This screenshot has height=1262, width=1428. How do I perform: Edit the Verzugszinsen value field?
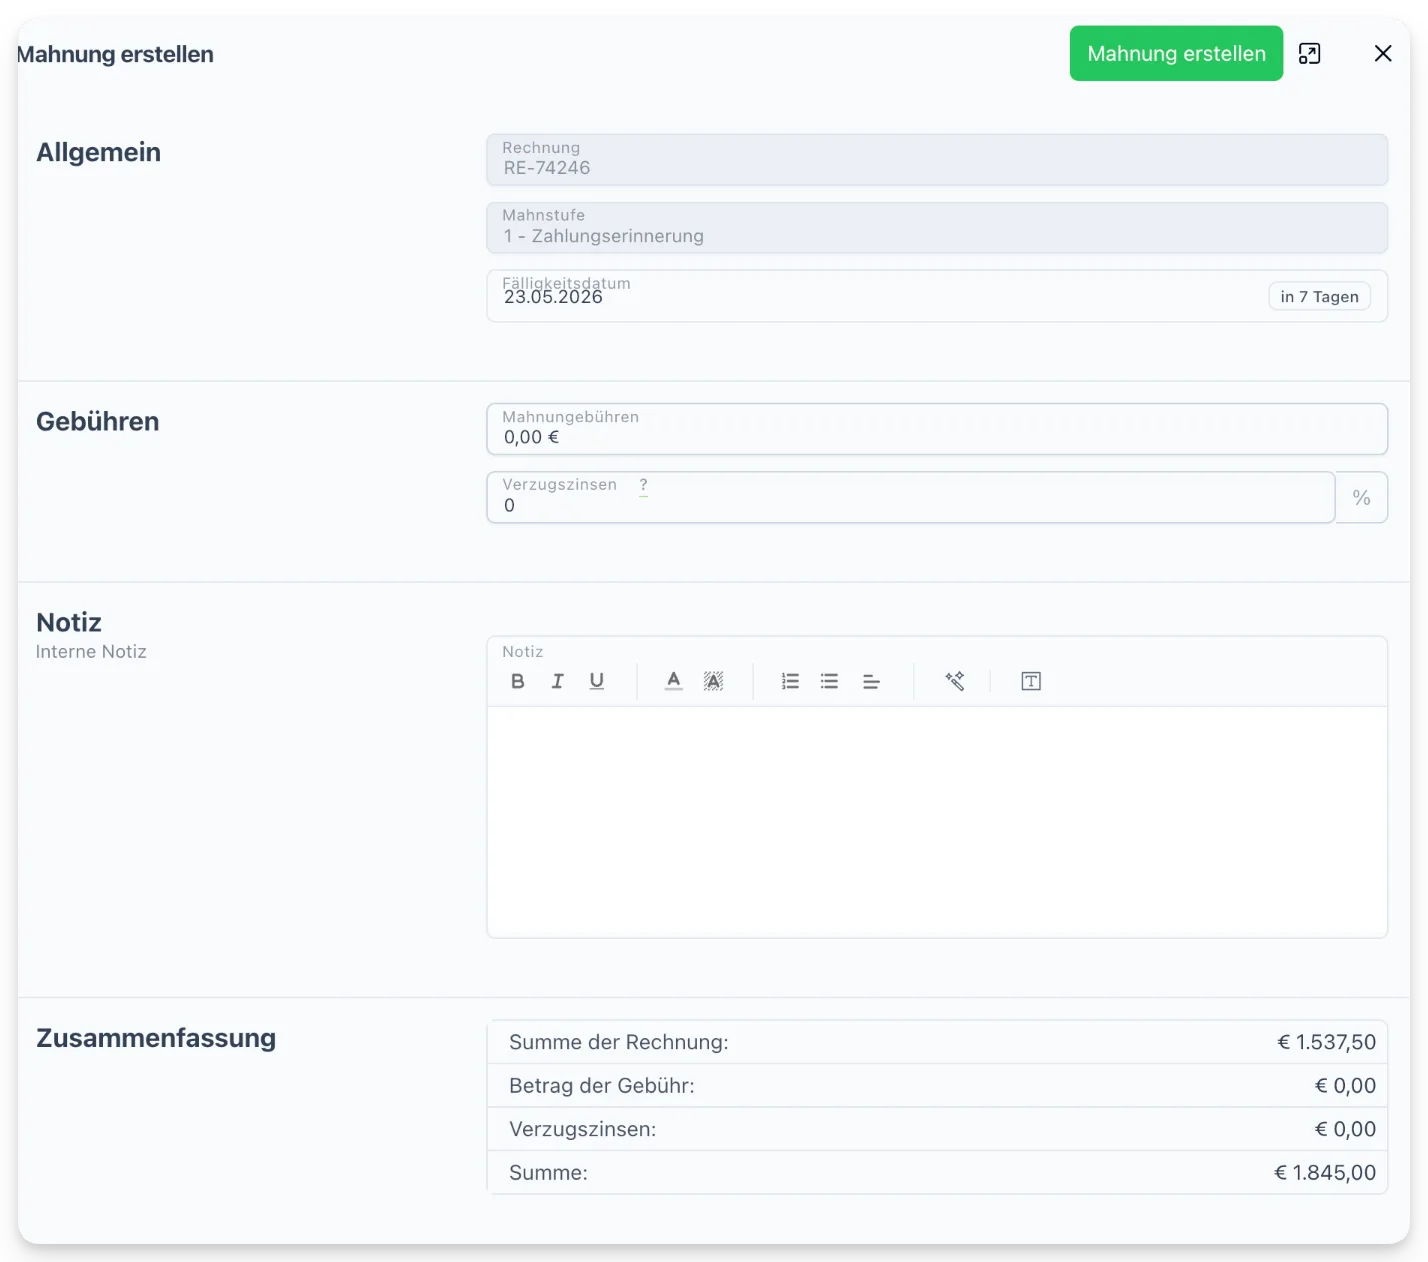coord(911,497)
